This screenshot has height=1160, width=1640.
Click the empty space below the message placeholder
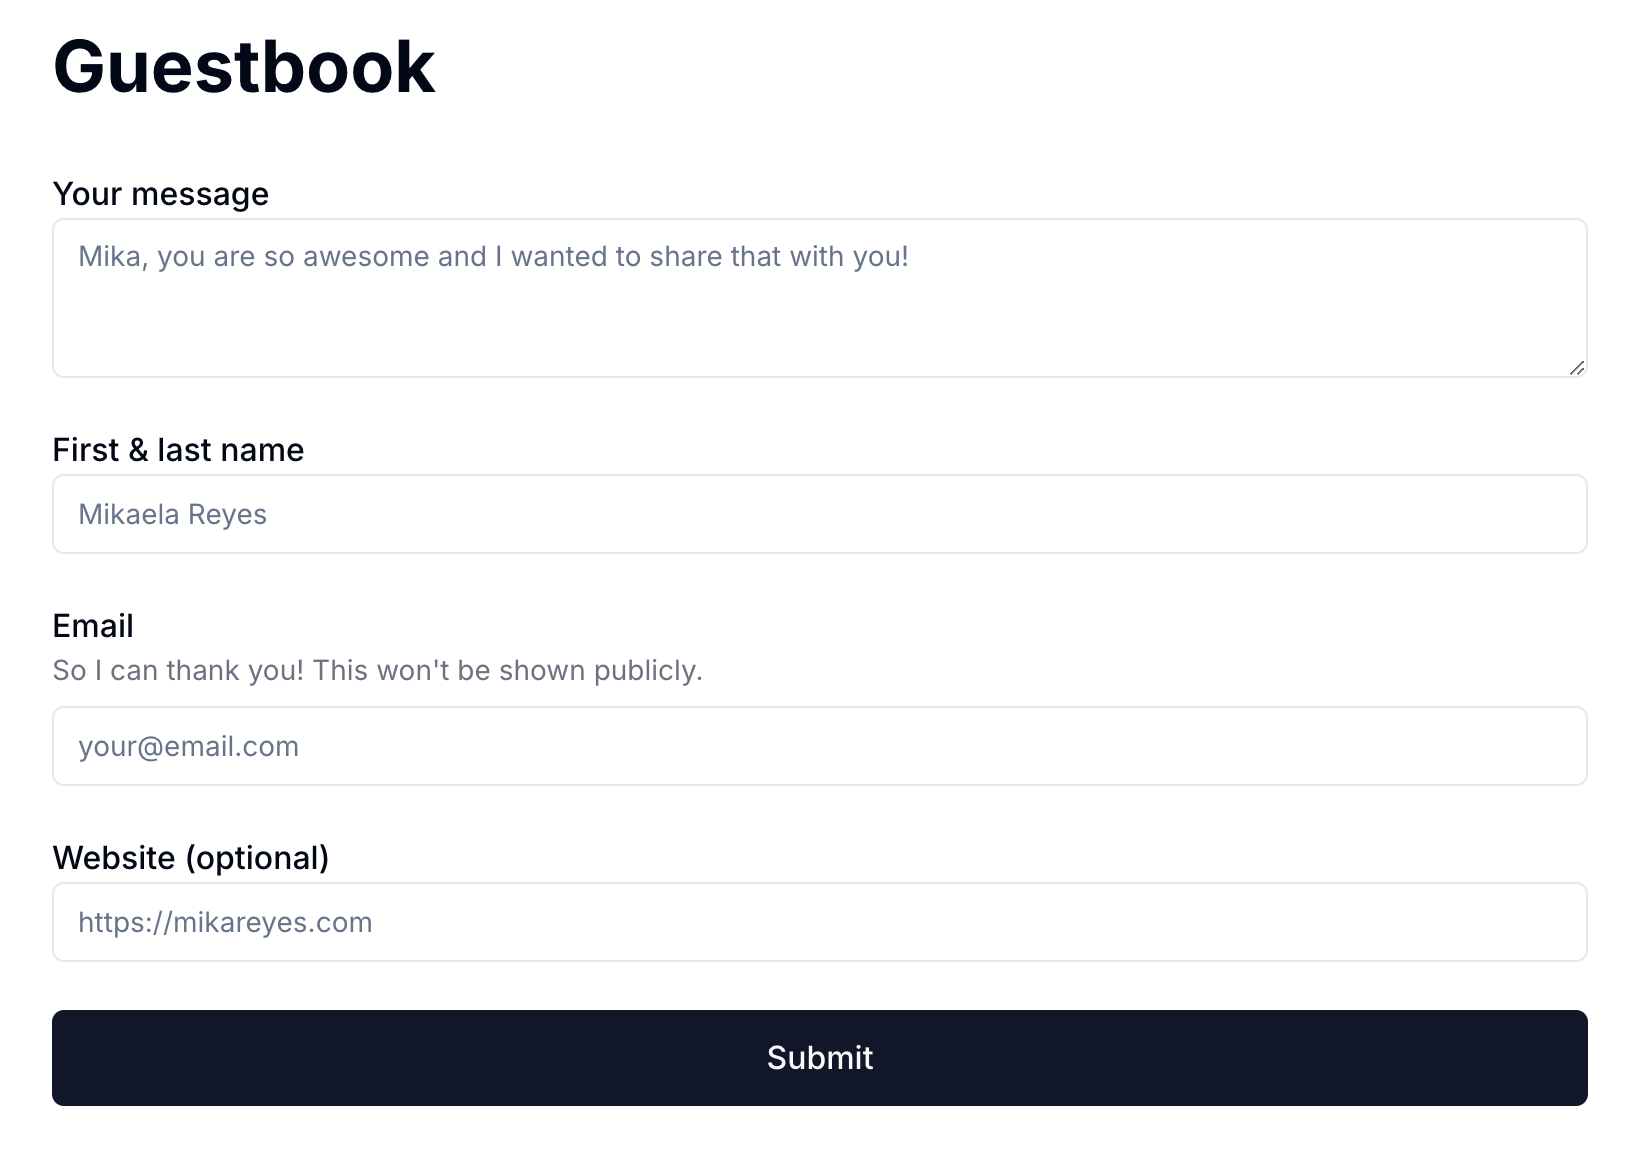600,330
